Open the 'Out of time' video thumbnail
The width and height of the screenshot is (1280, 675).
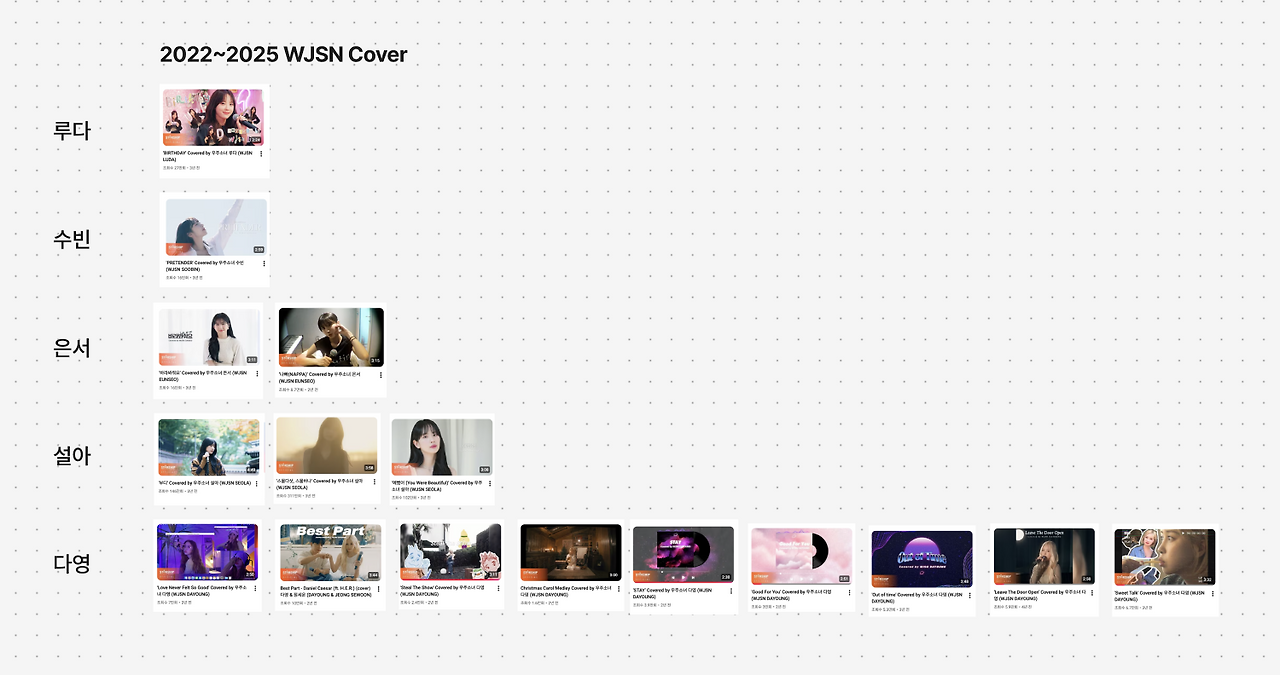tap(922, 559)
